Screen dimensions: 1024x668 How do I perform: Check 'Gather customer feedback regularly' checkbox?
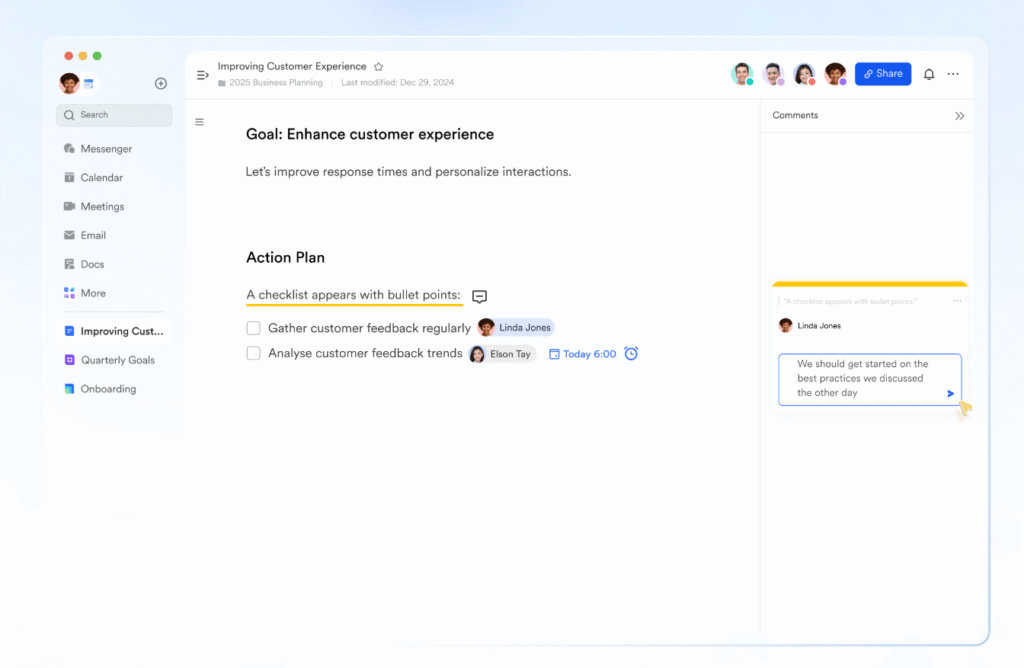(x=254, y=328)
